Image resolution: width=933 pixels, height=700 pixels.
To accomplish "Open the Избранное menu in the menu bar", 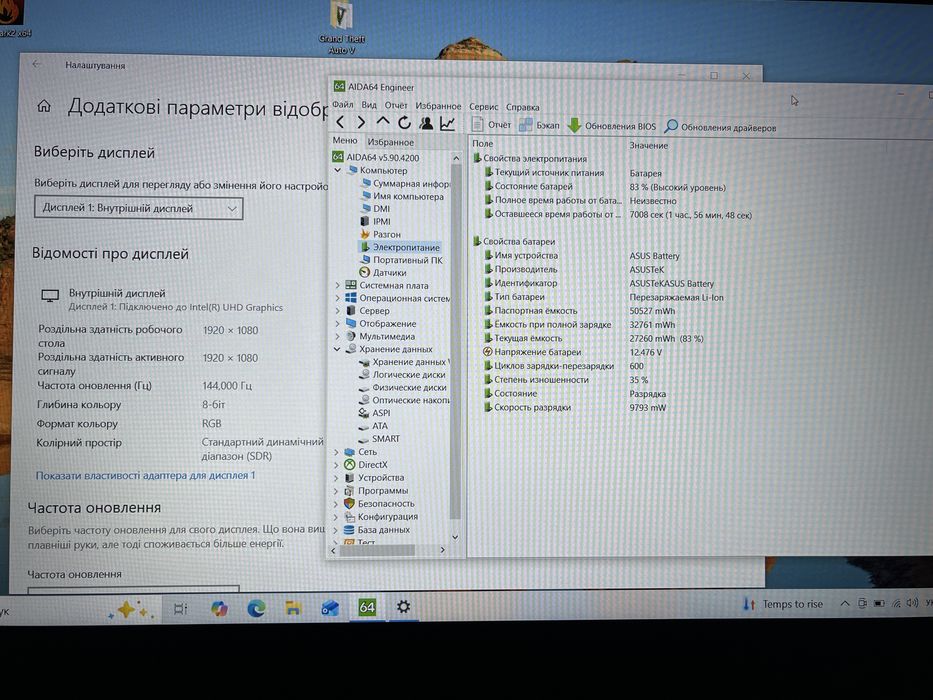I will point(438,106).
